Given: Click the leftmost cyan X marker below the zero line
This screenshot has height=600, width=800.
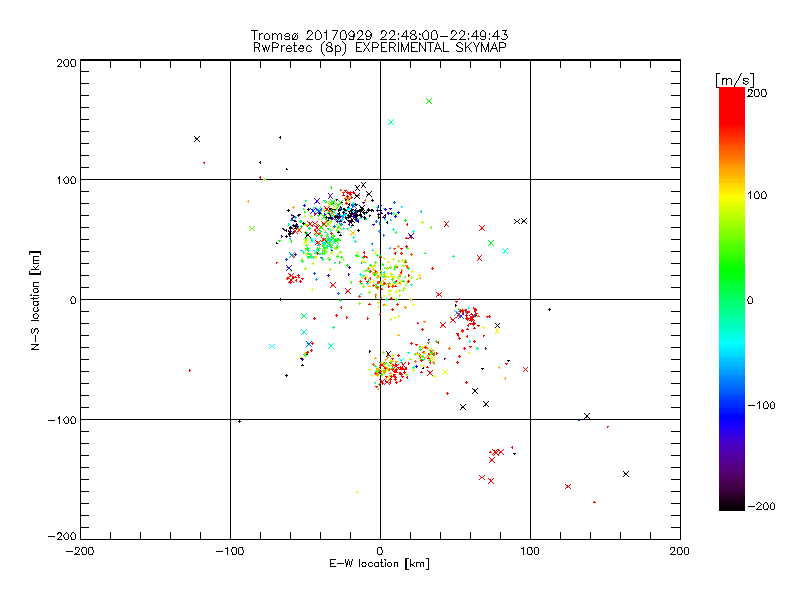Looking at the screenshot, I should 272,346.
